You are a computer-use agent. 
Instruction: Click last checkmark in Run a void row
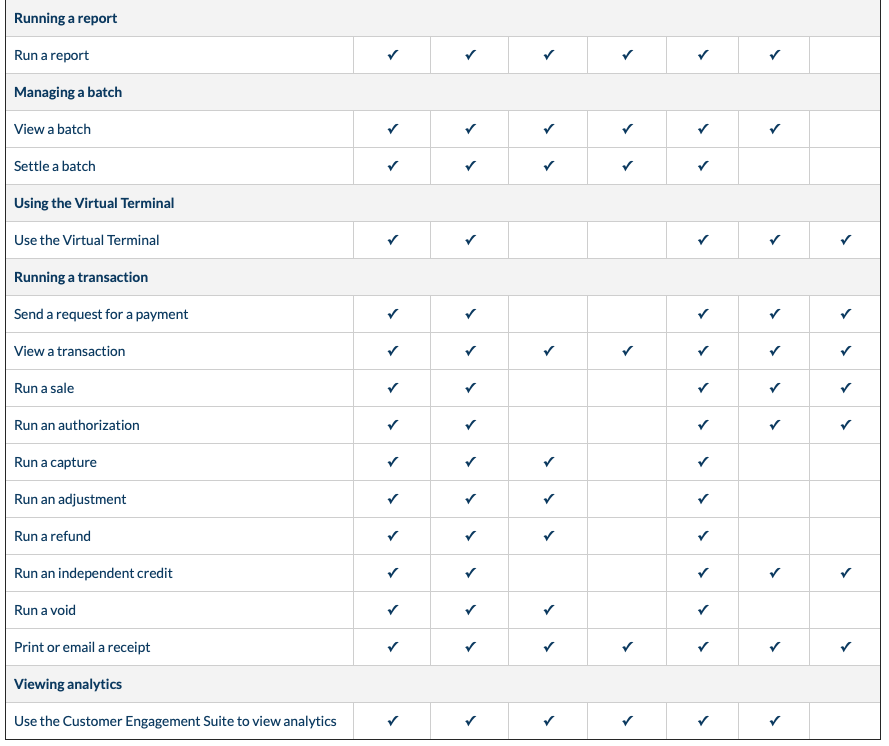tap(703, 611)
